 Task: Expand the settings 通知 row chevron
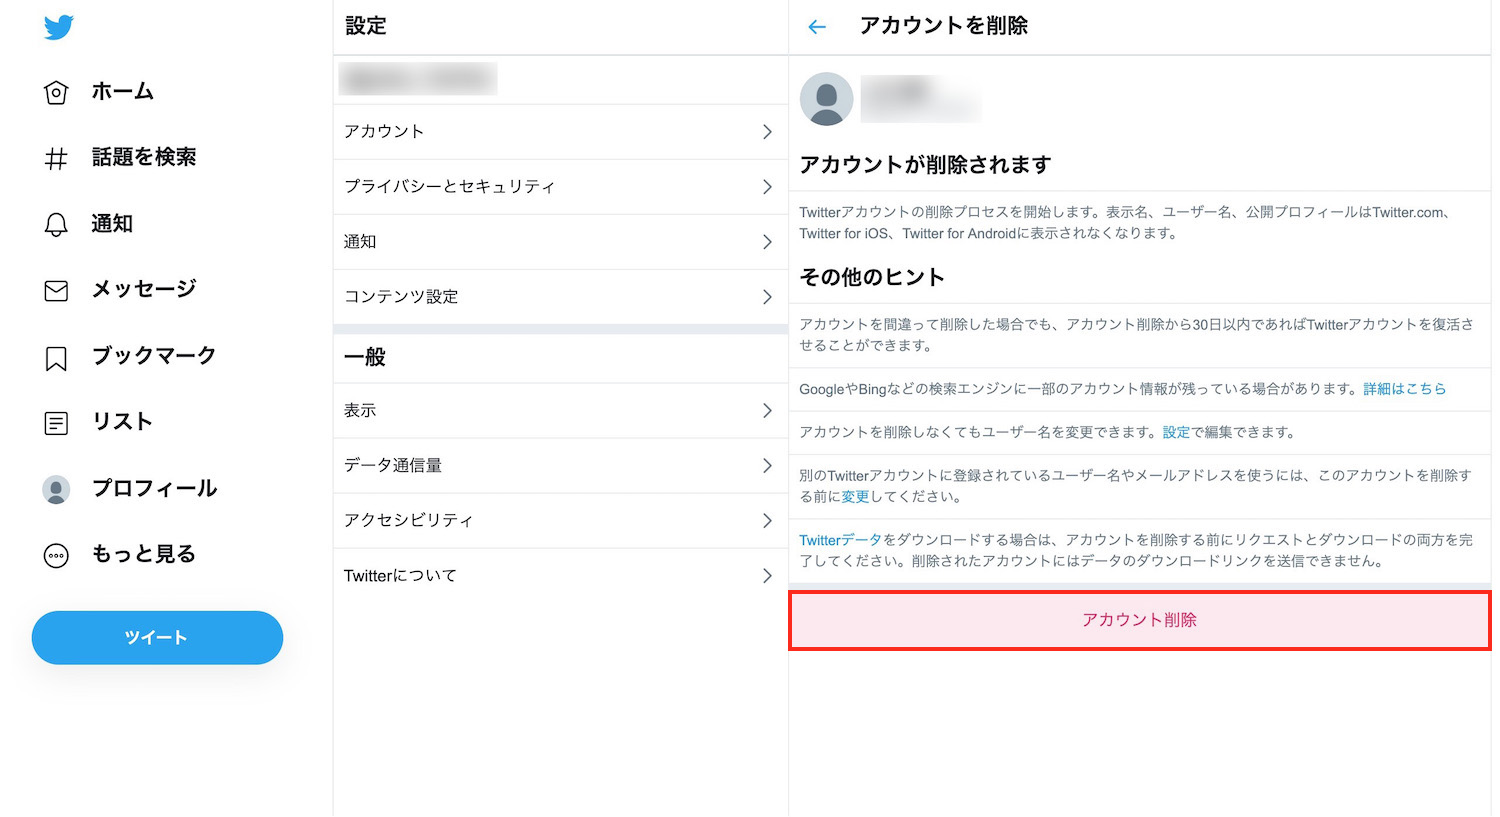[x=767, y=242]
